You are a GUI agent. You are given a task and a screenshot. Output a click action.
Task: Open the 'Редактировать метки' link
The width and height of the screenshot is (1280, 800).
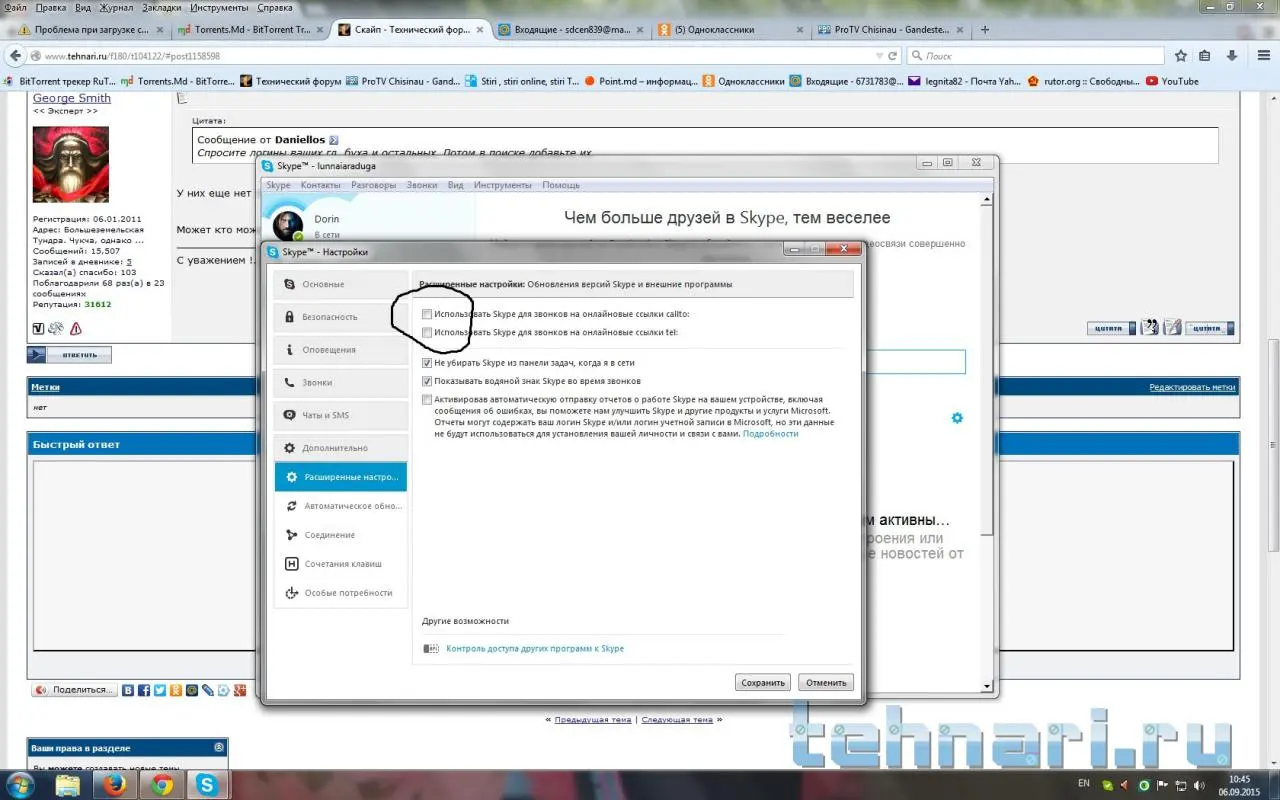pyautogui.click(x=1192, y=387)
